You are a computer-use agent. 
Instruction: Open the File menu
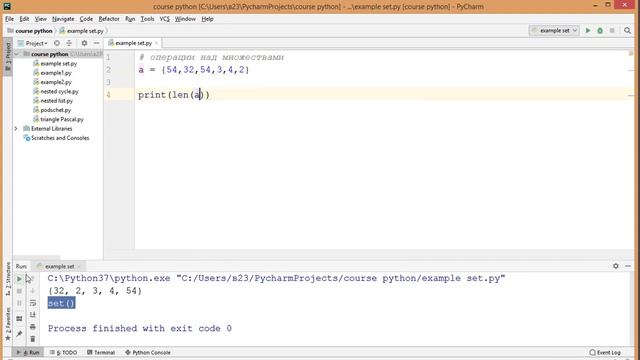(x=9, y=19)
